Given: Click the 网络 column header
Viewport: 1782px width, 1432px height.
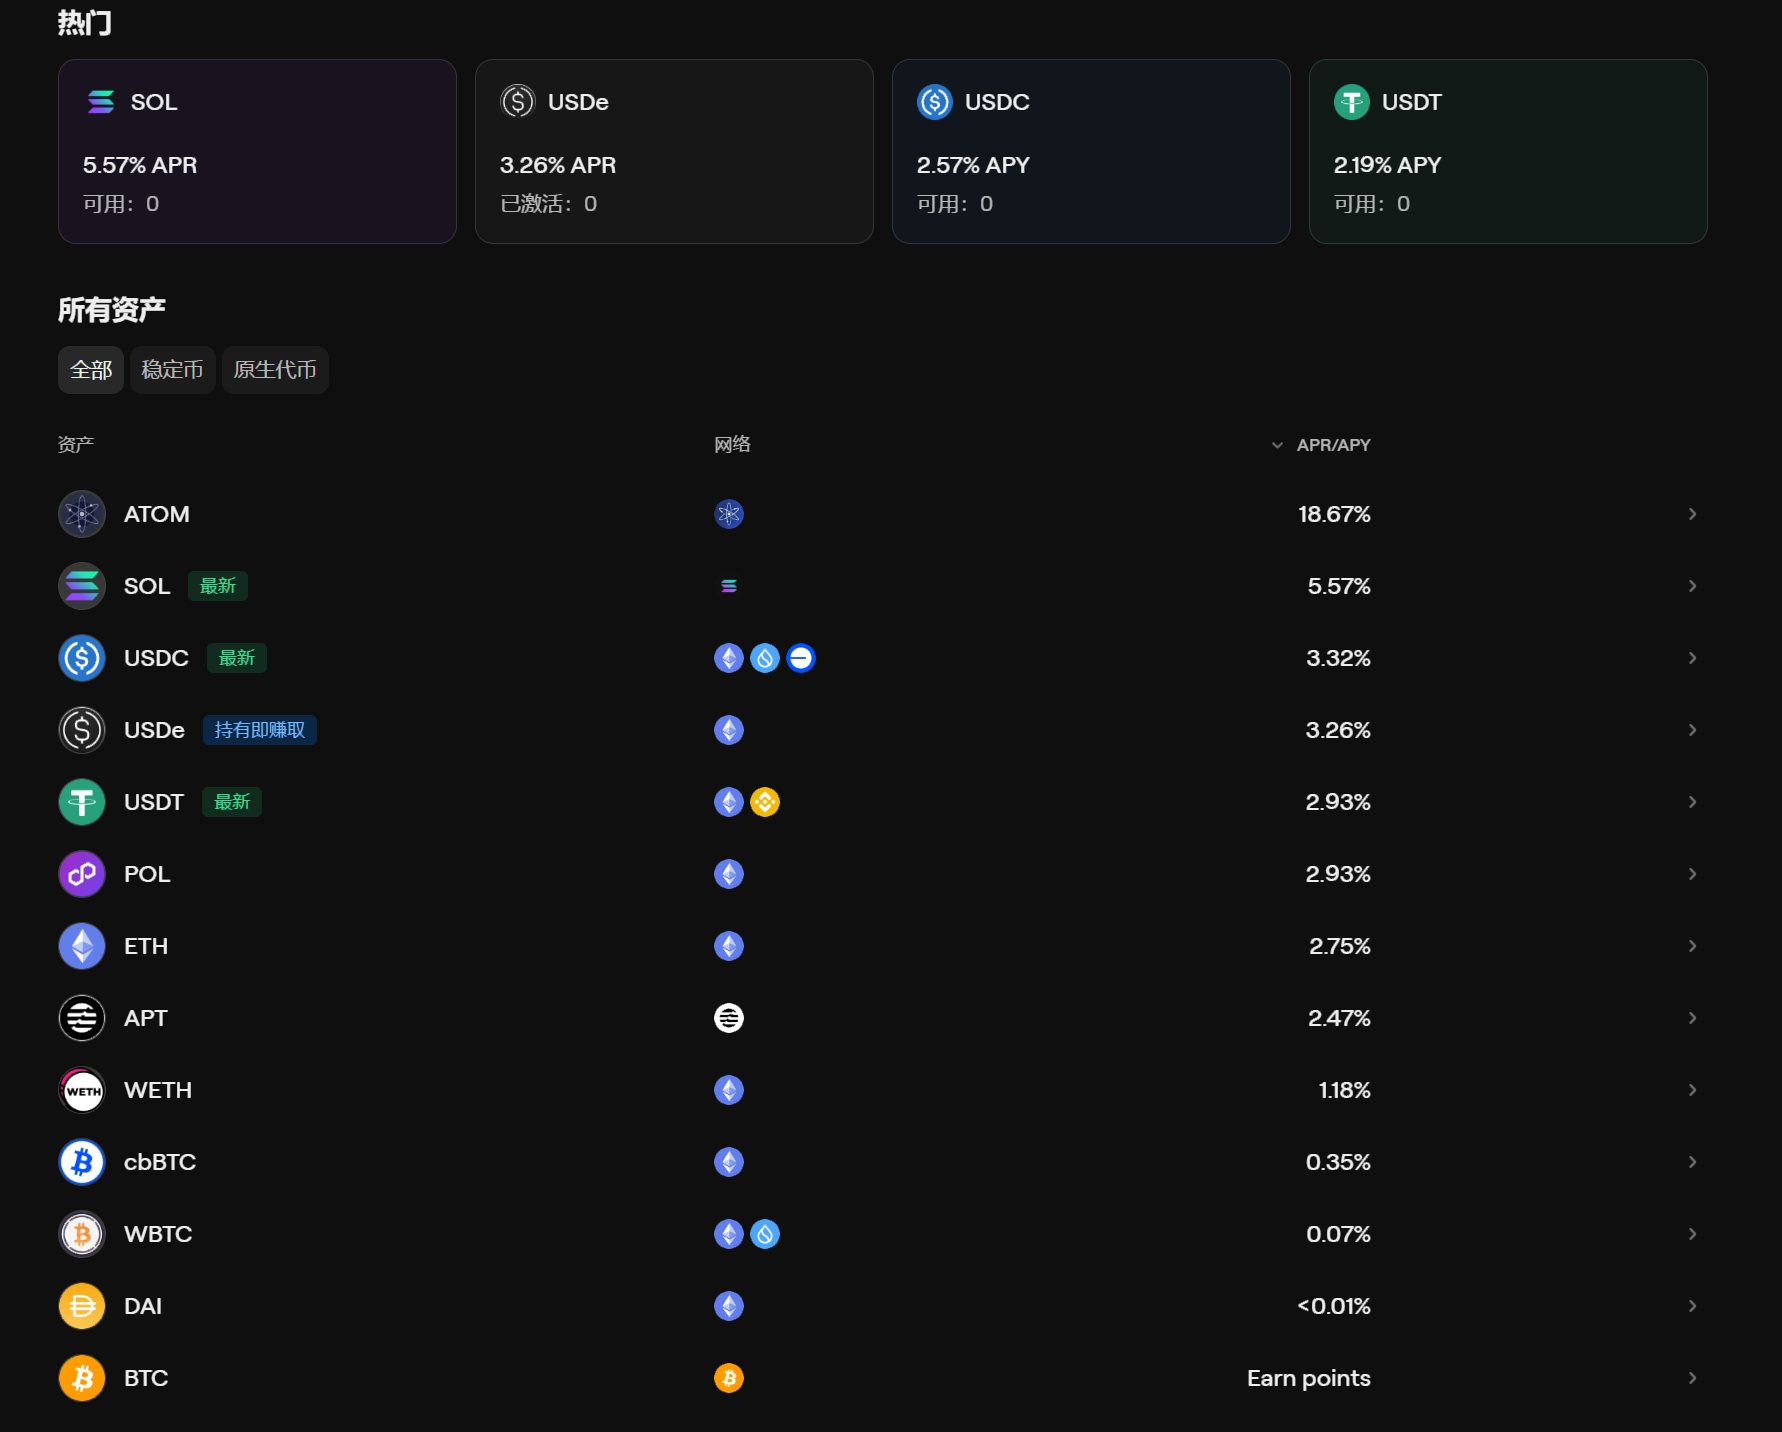Looking at the screenshot, I should pos(732,445).
